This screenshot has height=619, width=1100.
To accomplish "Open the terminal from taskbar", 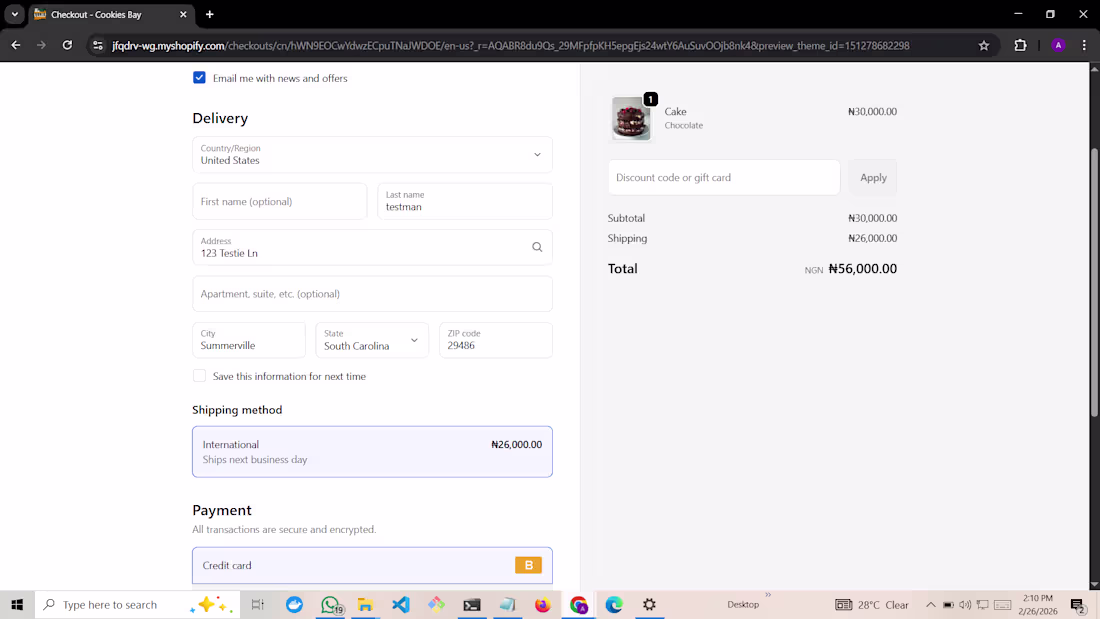I will point(471,604).
